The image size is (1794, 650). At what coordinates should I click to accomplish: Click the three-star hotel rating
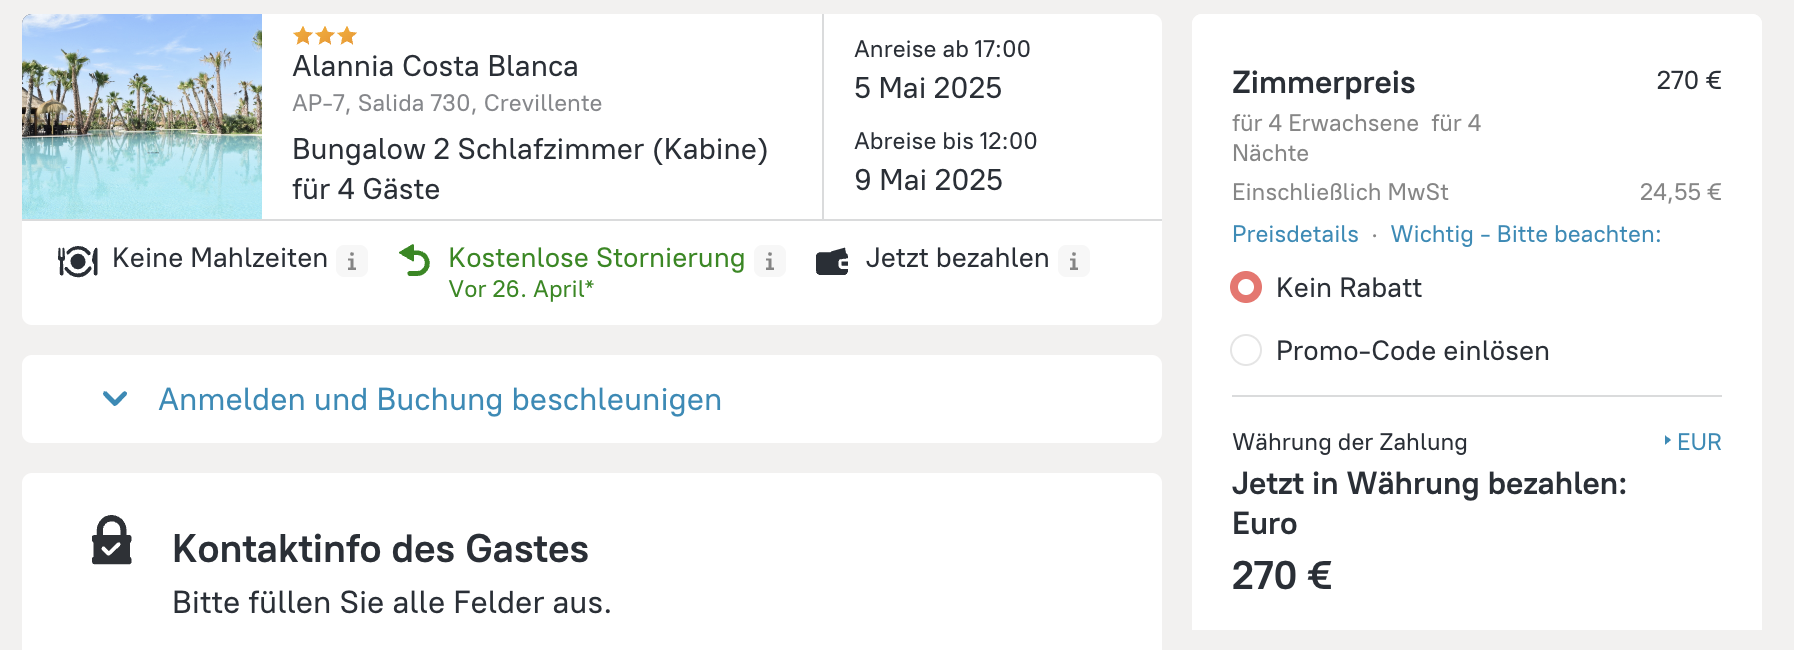pos(325,36)
